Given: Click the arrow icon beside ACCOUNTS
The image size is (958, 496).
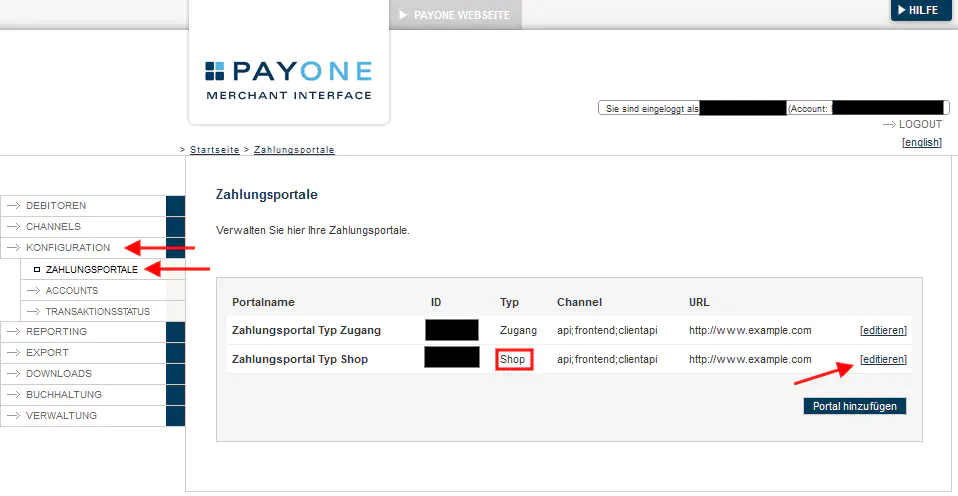Looking at the screenshot, I should pyautogui.click(x=34, y=291).
